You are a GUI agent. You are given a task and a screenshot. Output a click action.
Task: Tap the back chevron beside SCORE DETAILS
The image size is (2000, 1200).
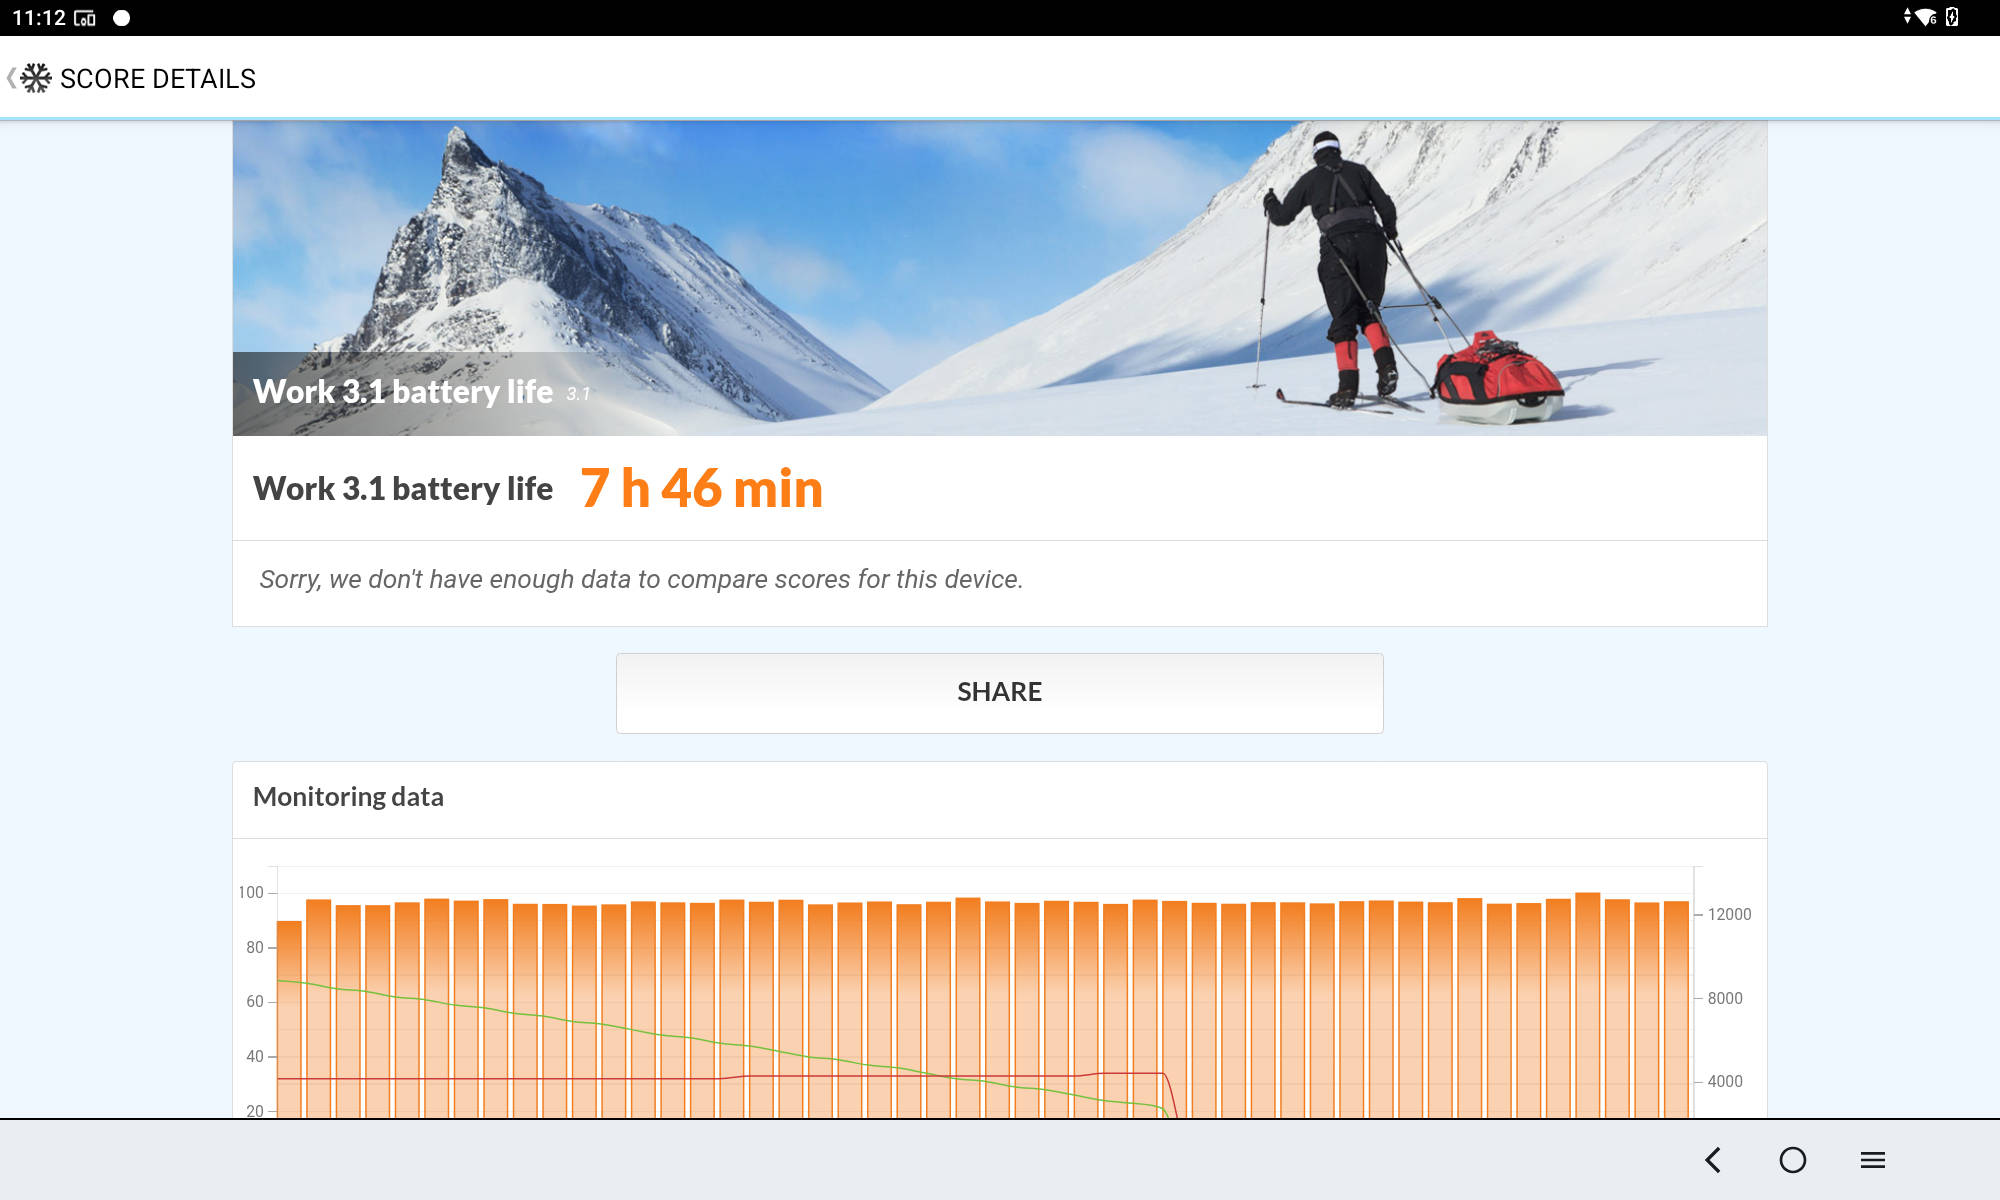pyautogui.click(x=11, y=78)
